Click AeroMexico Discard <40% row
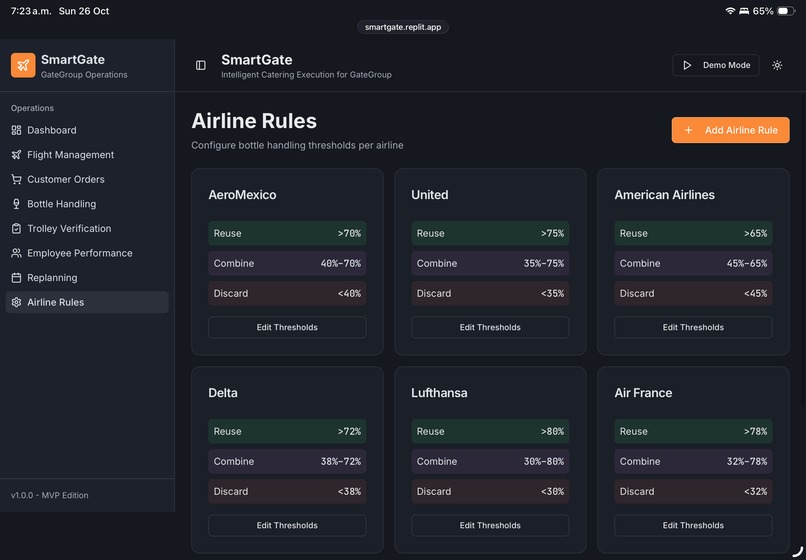The width and height of the screenshot is (806, 560). (287, 294)
